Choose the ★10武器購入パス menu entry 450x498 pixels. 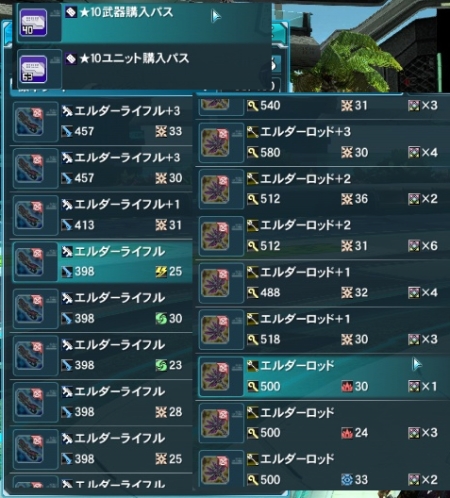[x=144, y=23]
